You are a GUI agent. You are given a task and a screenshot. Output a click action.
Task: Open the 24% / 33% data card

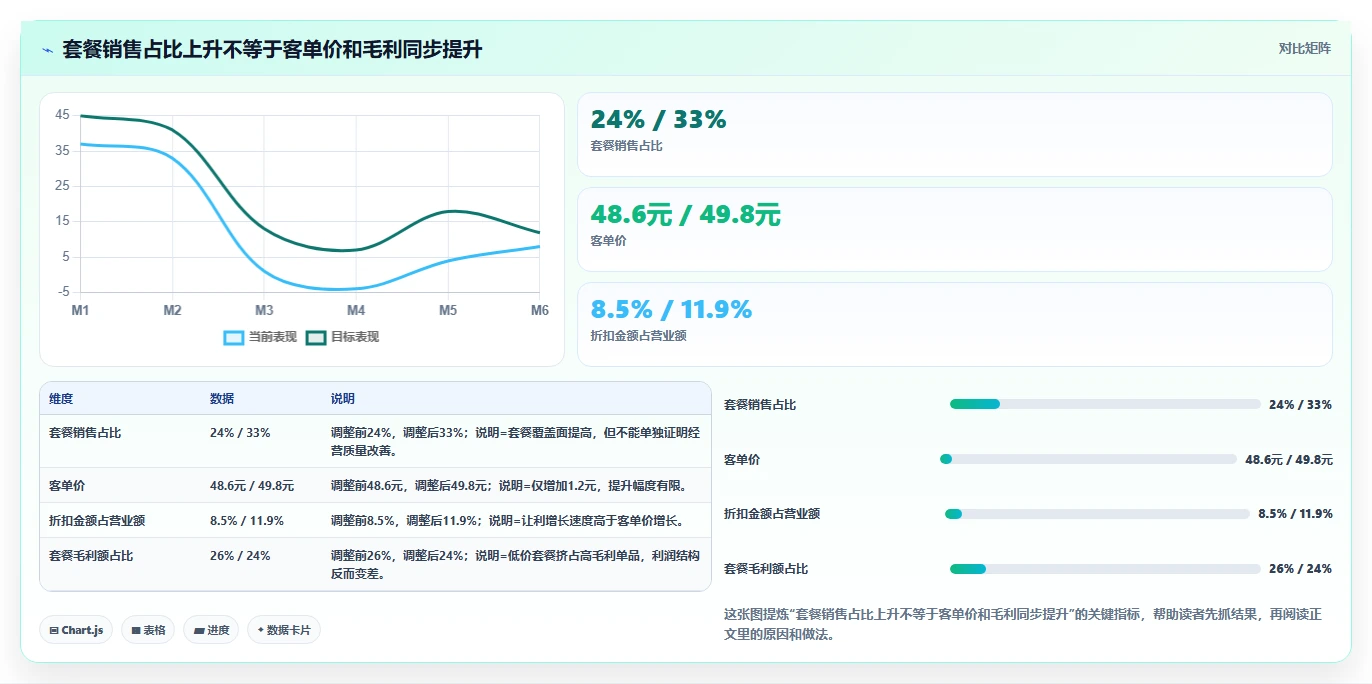coord(955,134)
